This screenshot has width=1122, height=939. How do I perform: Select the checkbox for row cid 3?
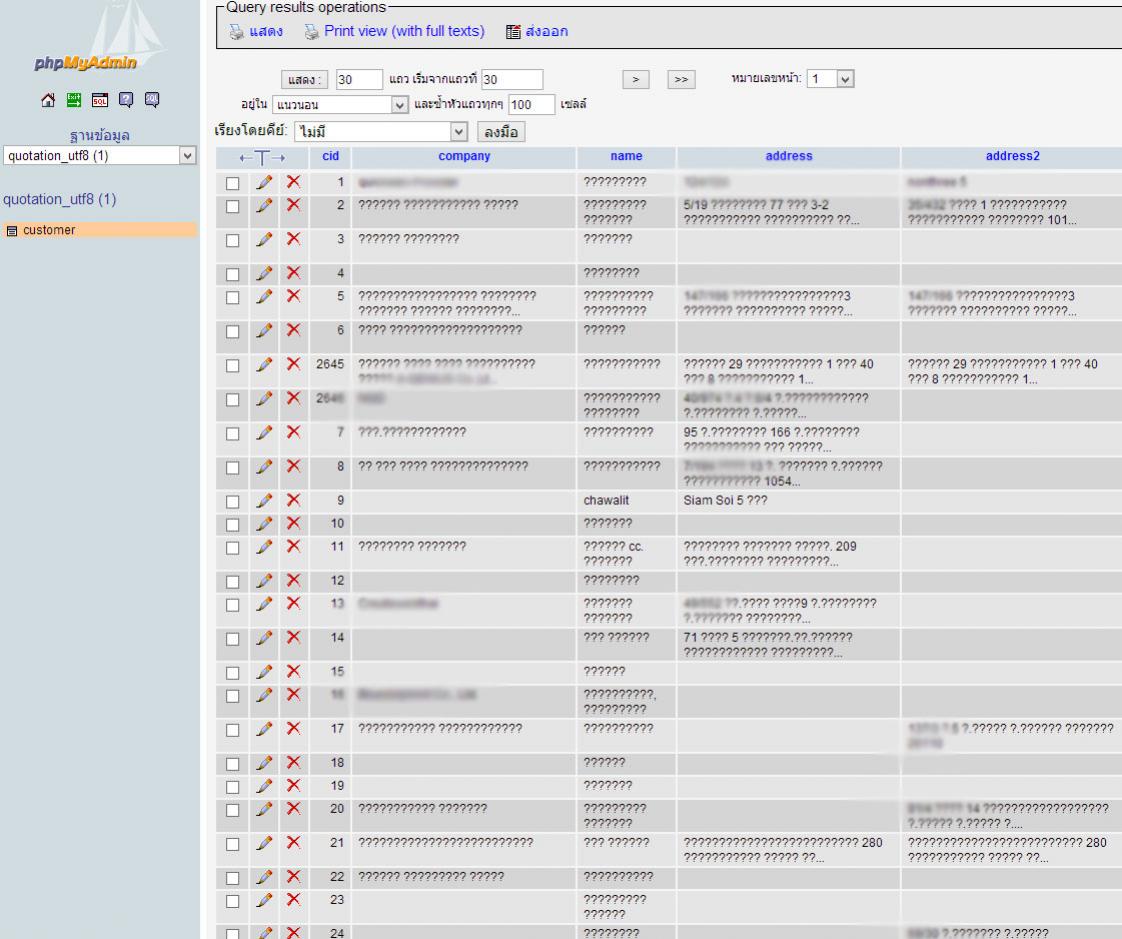pos(233,241)
